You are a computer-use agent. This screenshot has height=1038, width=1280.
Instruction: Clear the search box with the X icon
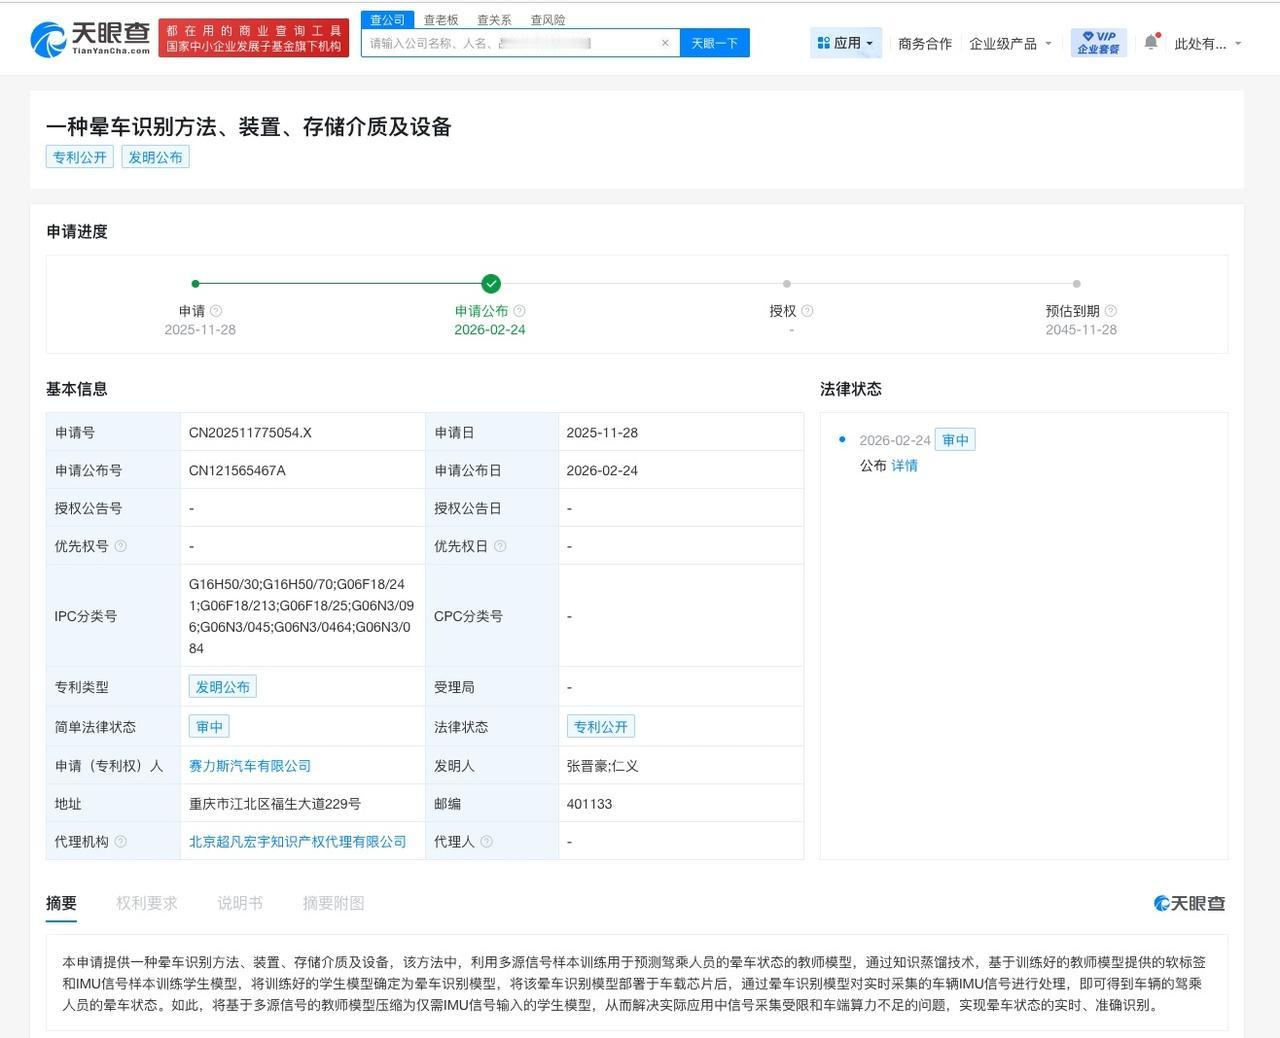(664, 43)
